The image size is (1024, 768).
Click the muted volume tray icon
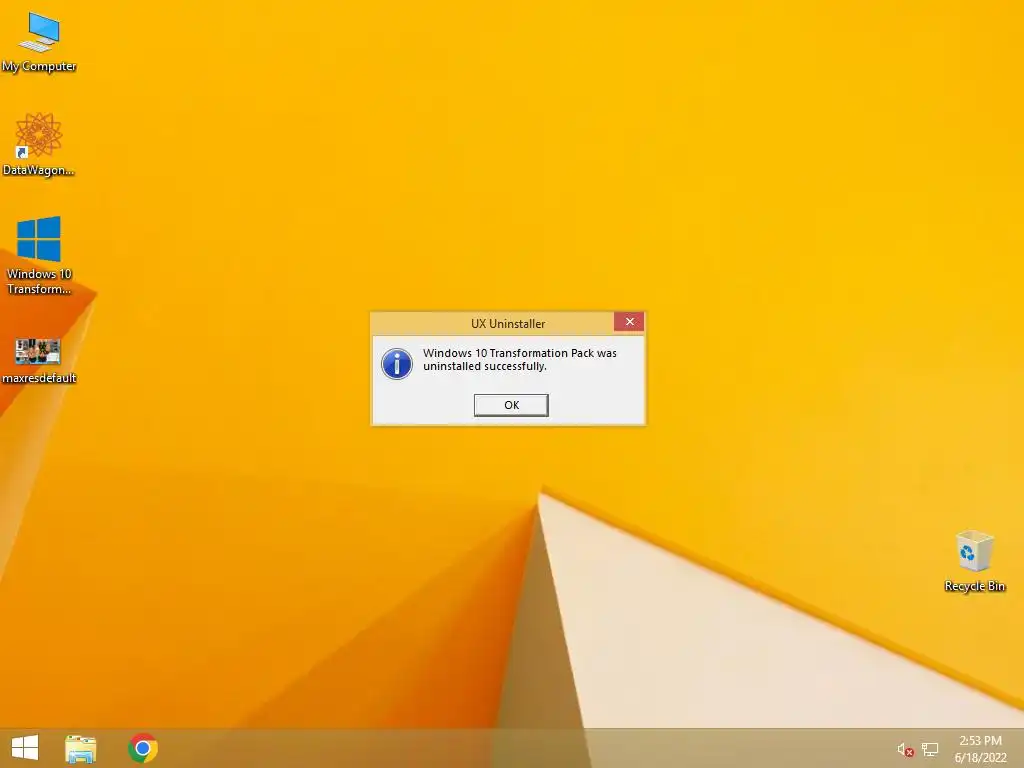coord(905,750)
